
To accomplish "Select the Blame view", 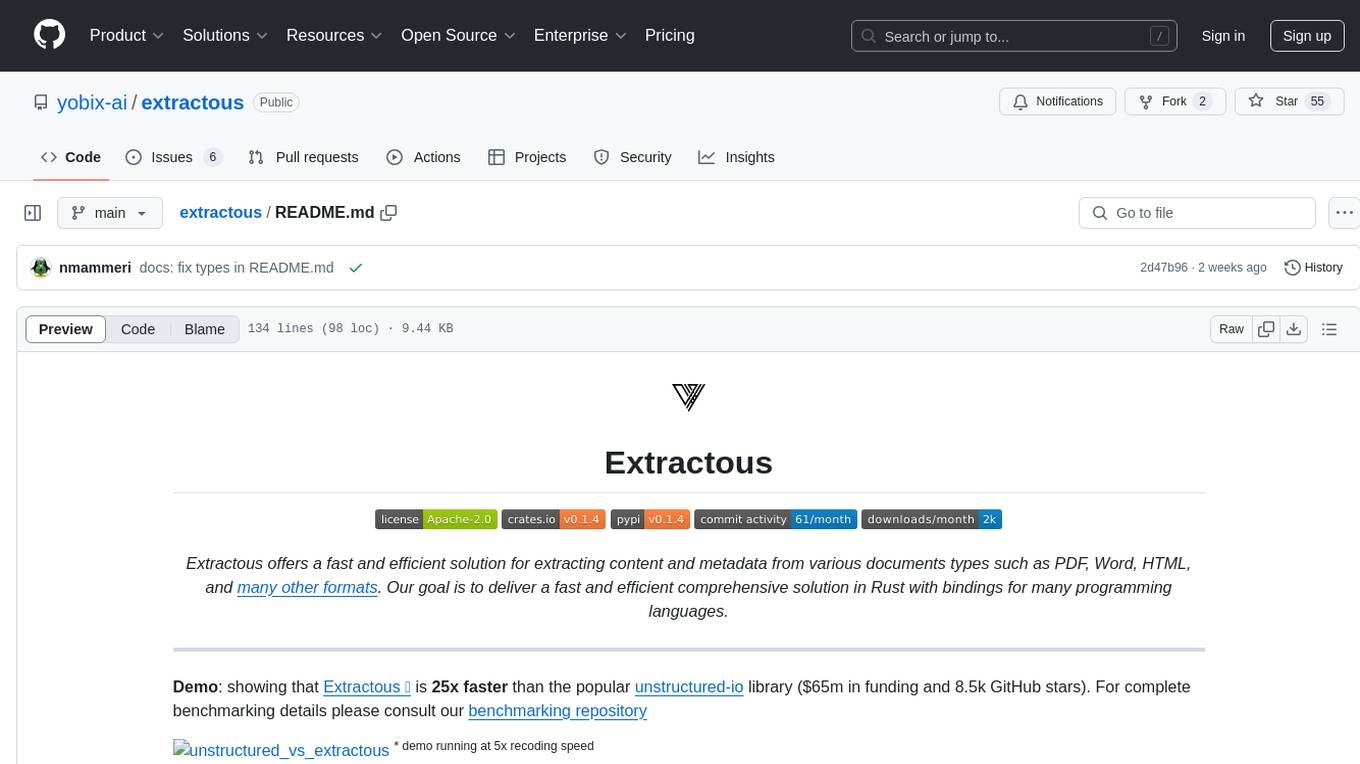I will click(204, 329).
